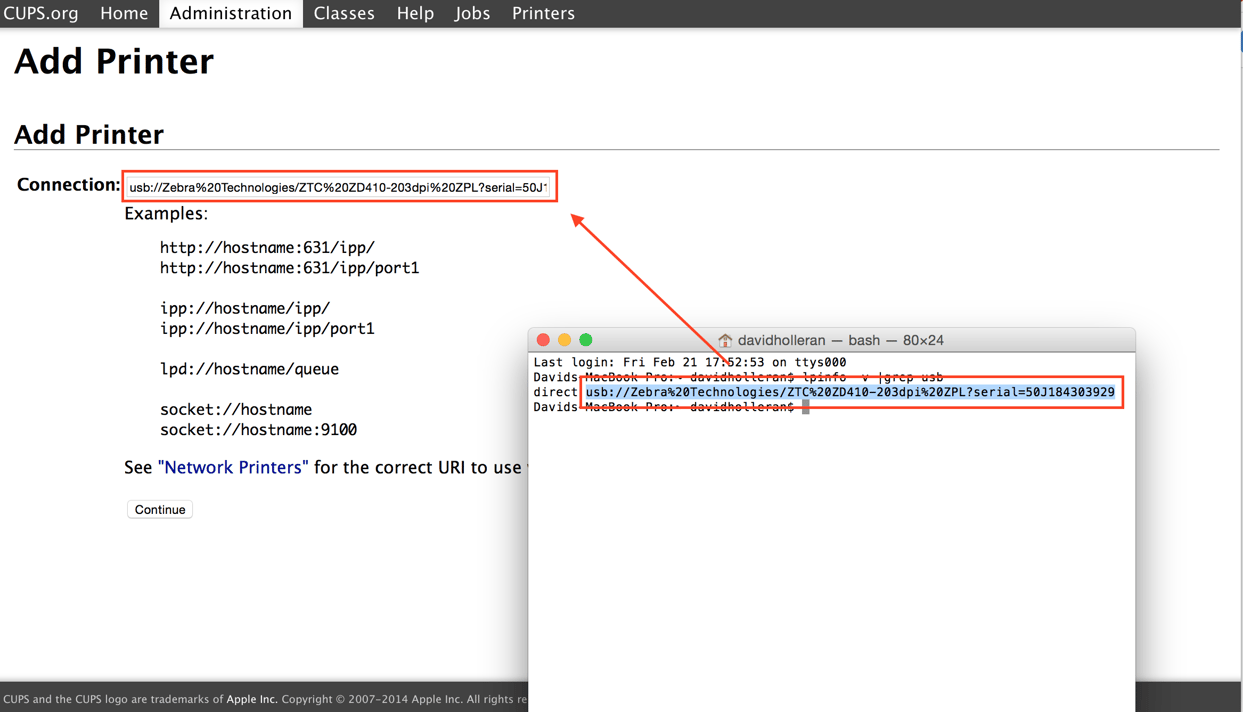
Task: Open the Help tab
Action: (415, 14)
